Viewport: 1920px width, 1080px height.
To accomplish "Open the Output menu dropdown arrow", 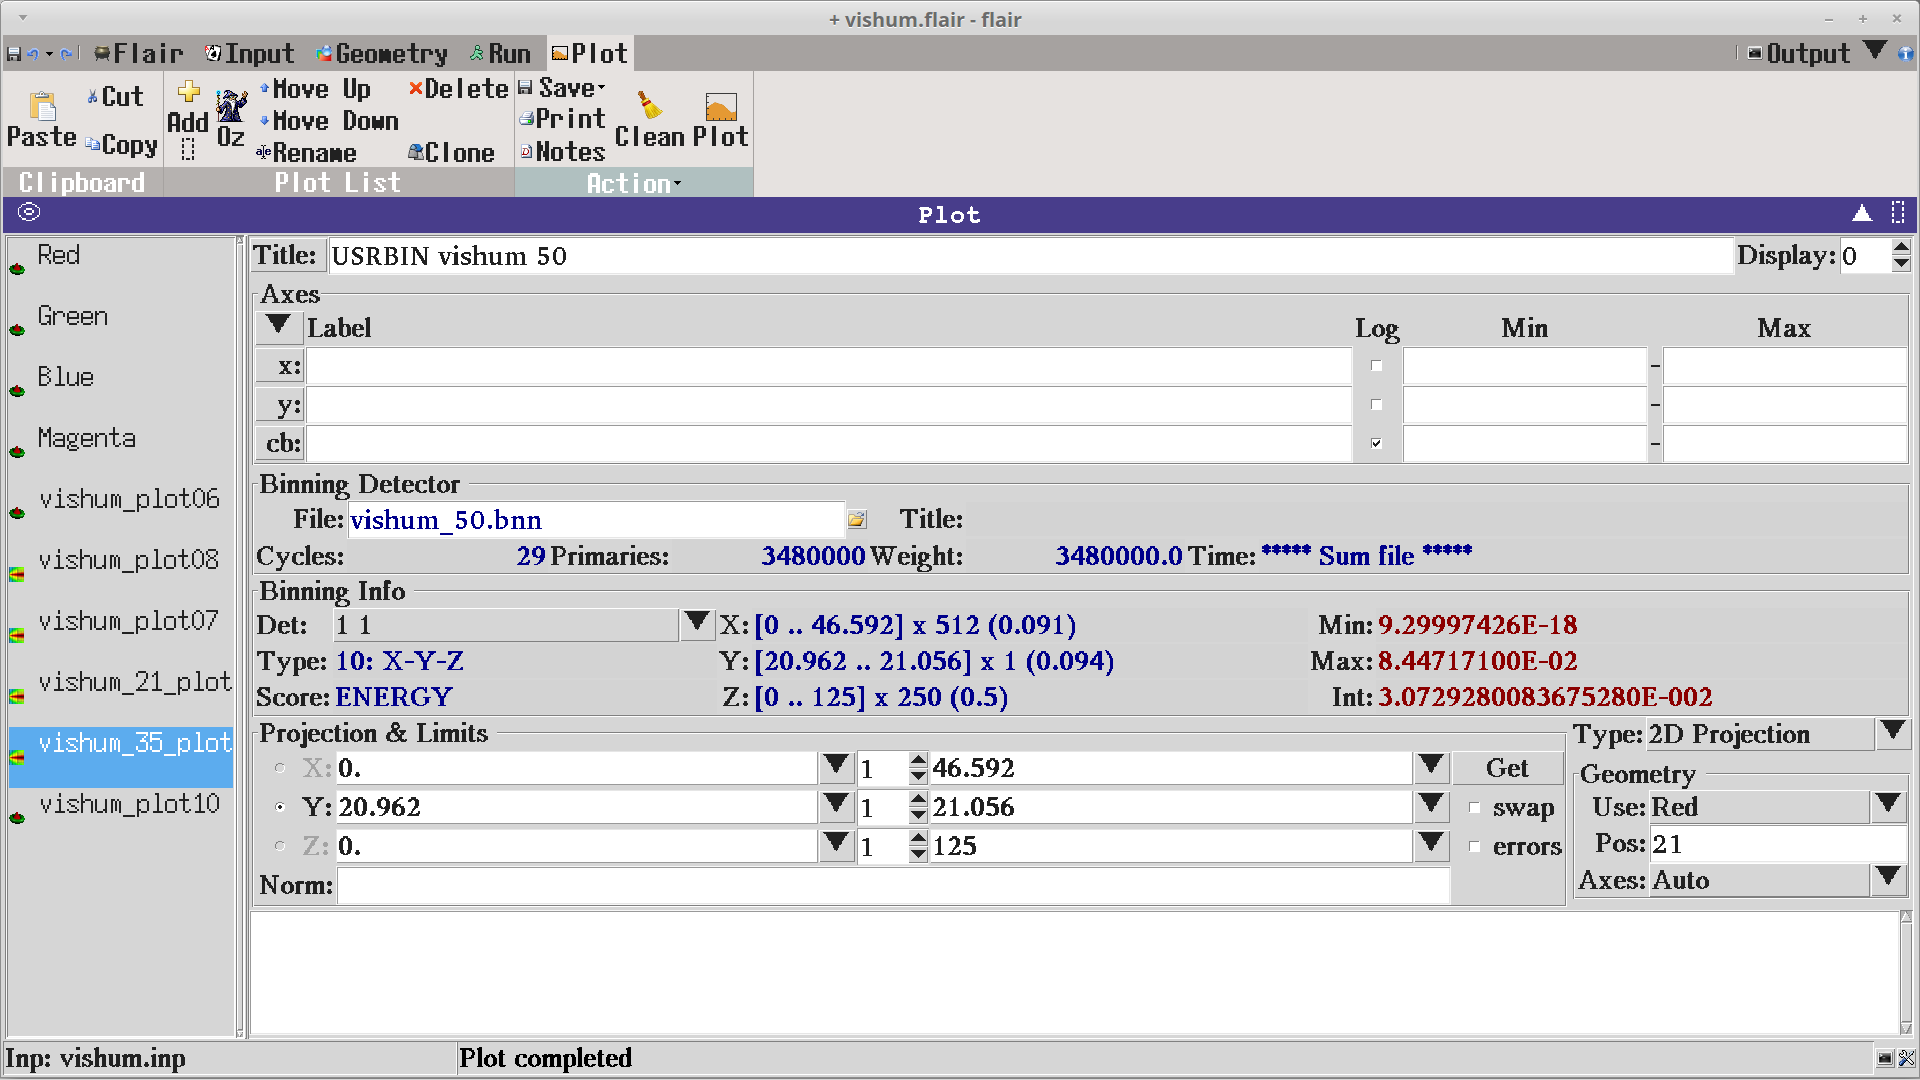I will coord(1876,50).
